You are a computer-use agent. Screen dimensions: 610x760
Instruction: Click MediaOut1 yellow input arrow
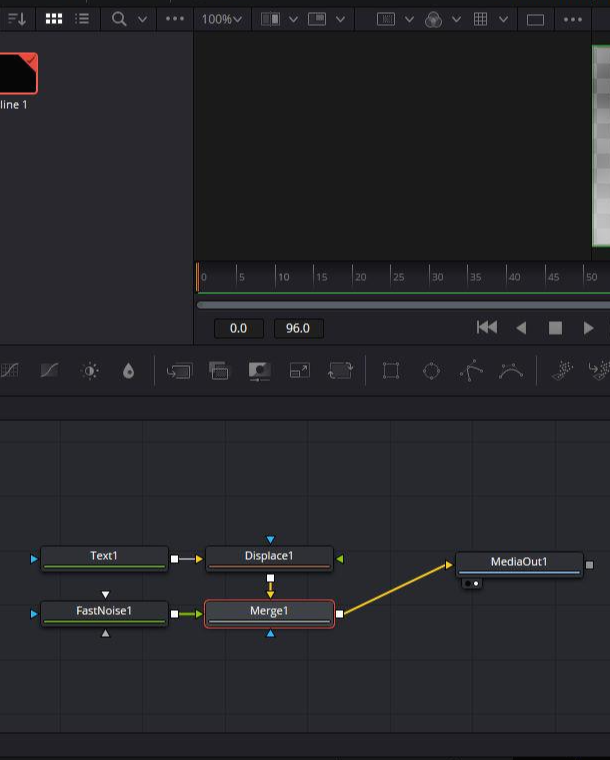click(x=449, y=565)
